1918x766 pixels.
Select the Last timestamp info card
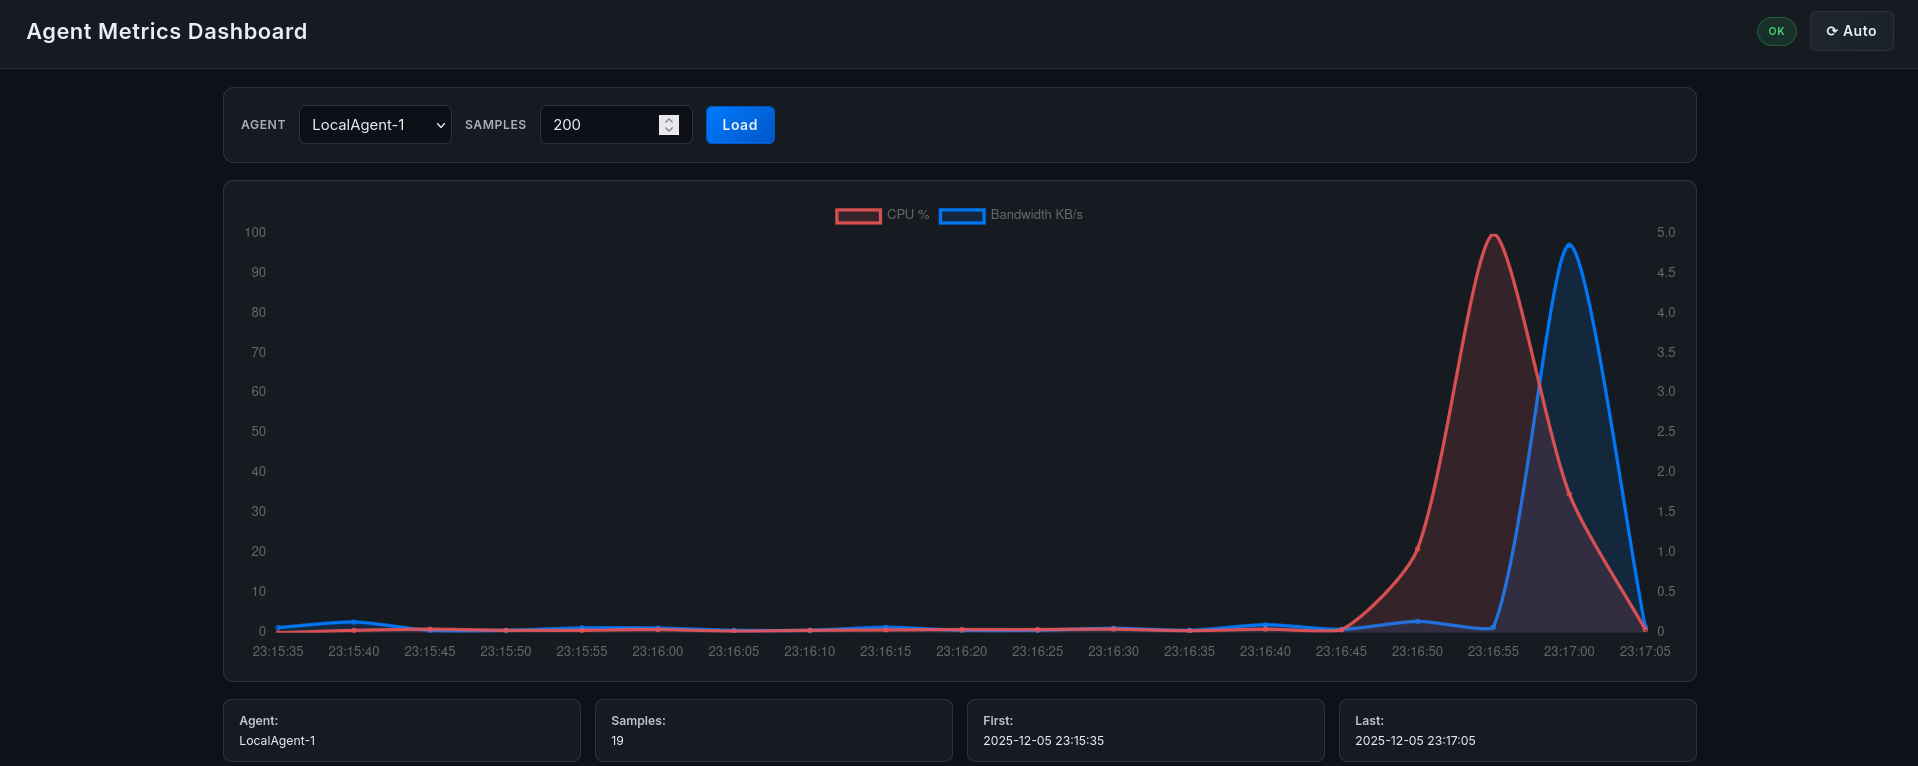pyautogui.click(x=1517, y=731)
